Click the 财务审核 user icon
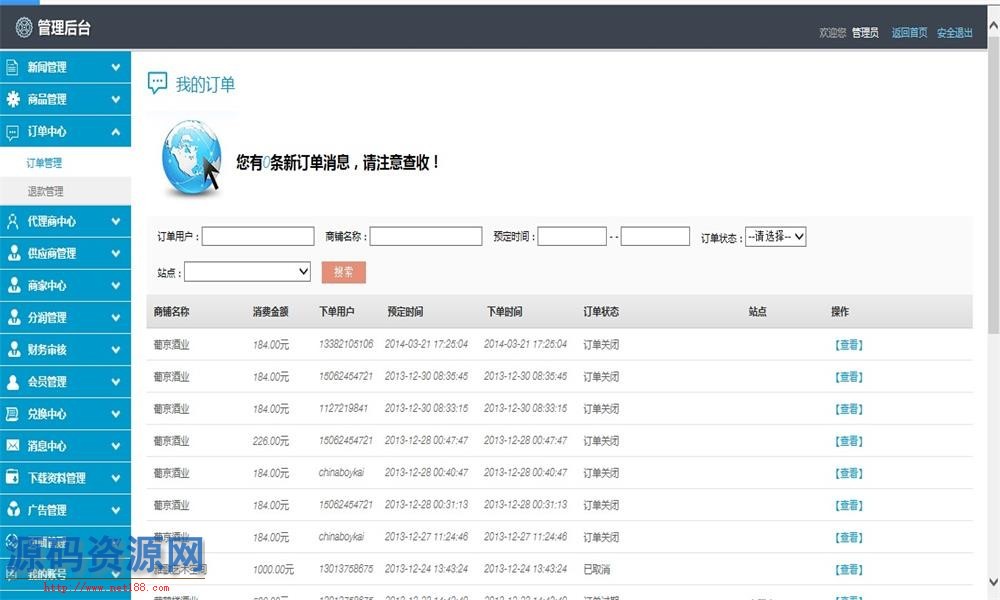The width and height of the screenshot is (1000, 600). 14,349
